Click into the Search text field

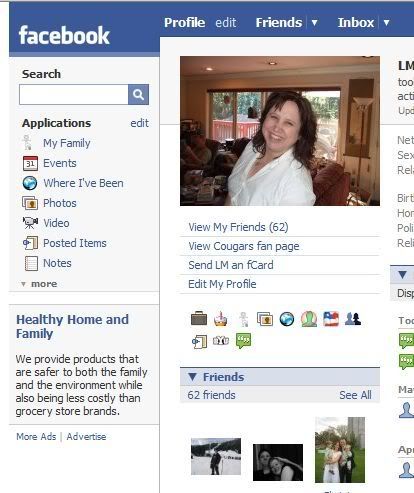point(74,94)
